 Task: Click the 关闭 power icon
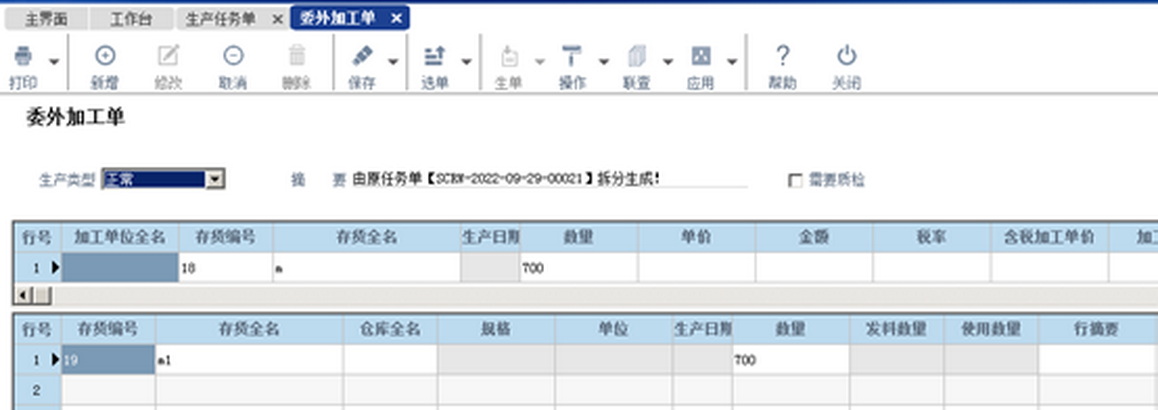click(x=846, y=57)
